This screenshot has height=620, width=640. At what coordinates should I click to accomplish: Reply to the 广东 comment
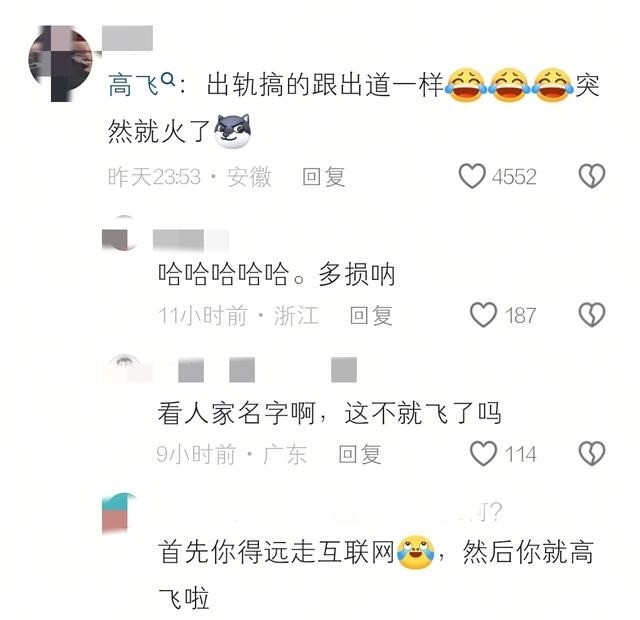pyautogui.click(x=360, y=454)
